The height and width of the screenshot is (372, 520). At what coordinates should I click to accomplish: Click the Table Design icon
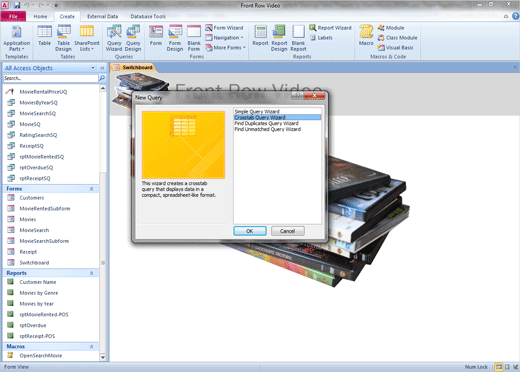pos(63,39)
